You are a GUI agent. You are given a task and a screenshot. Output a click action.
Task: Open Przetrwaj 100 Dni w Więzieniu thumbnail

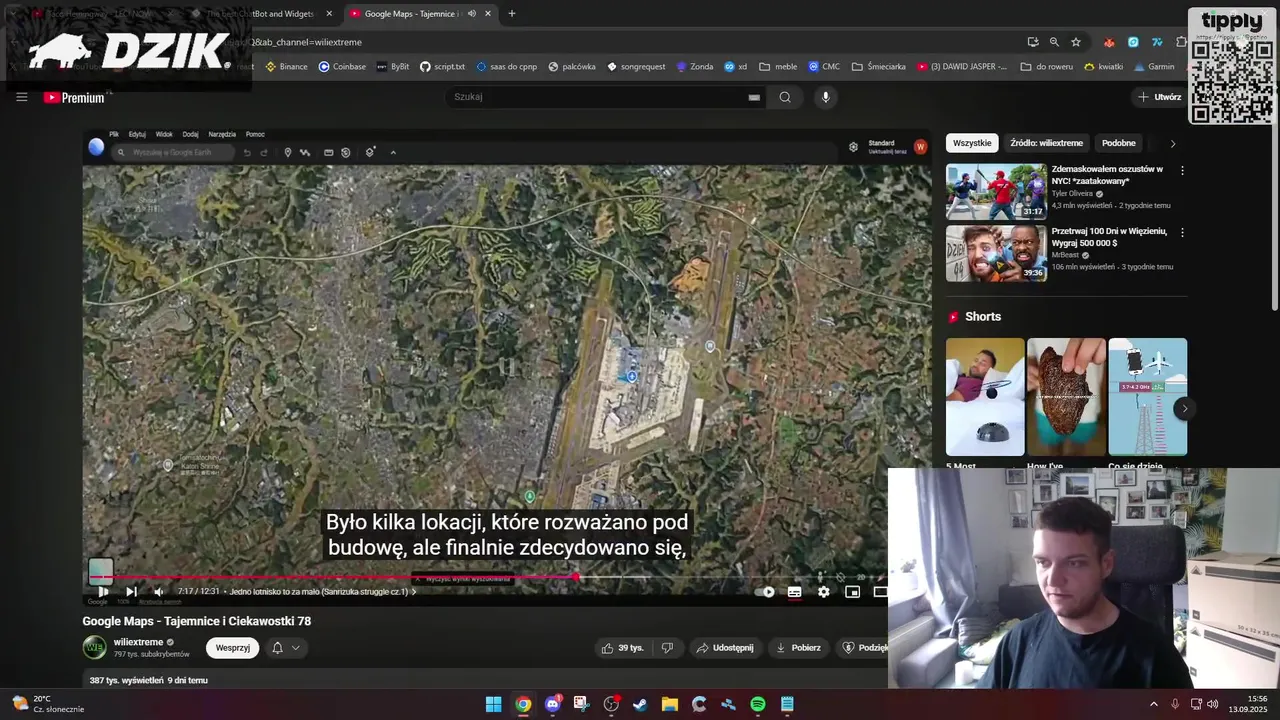coord(996,253)
